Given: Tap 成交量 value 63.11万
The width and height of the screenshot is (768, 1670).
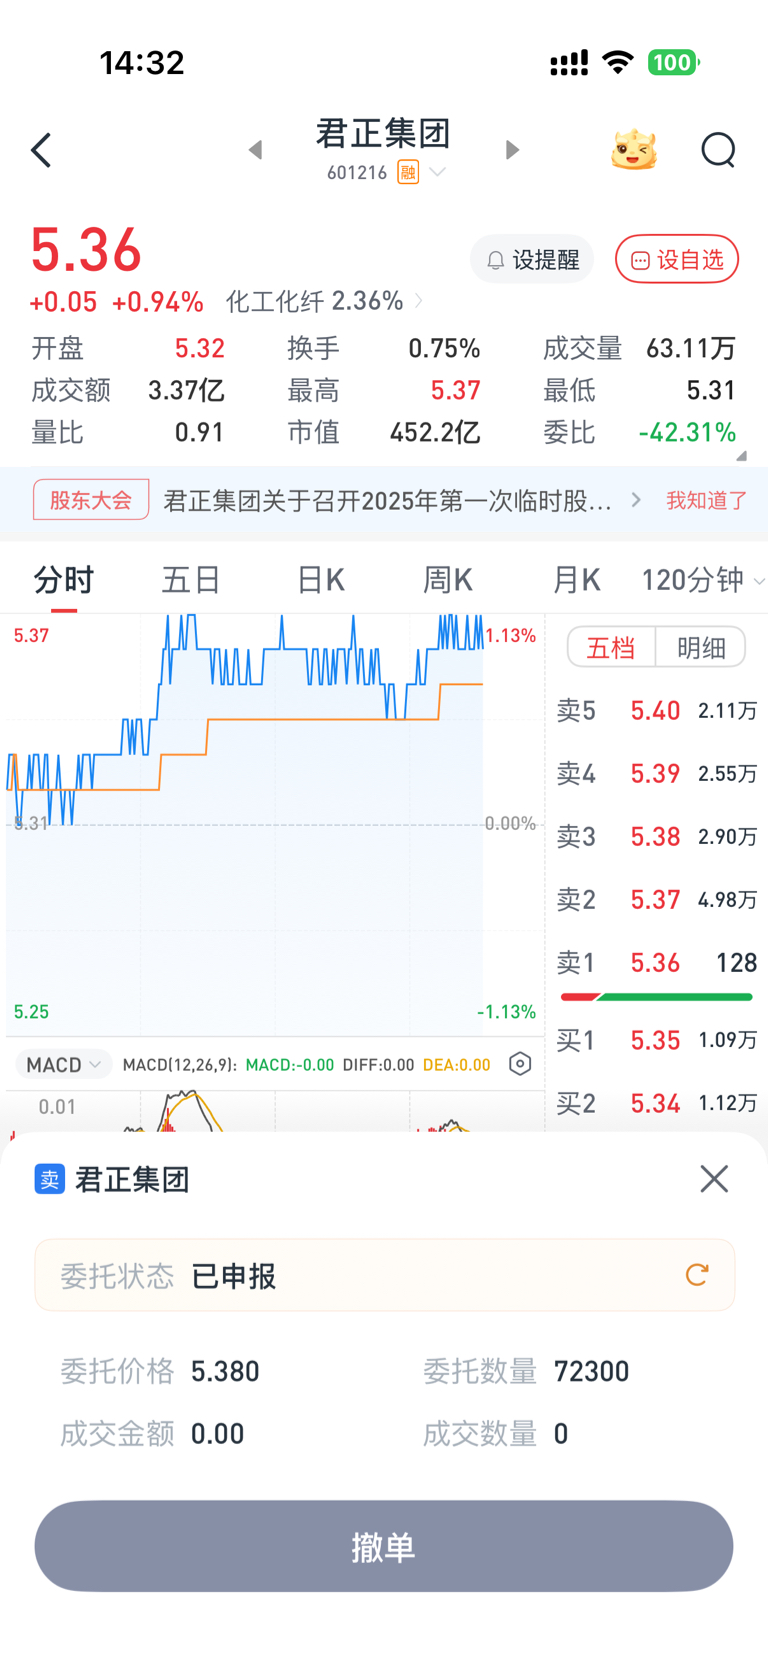Looking at the screenshot, I should point(691,348).
